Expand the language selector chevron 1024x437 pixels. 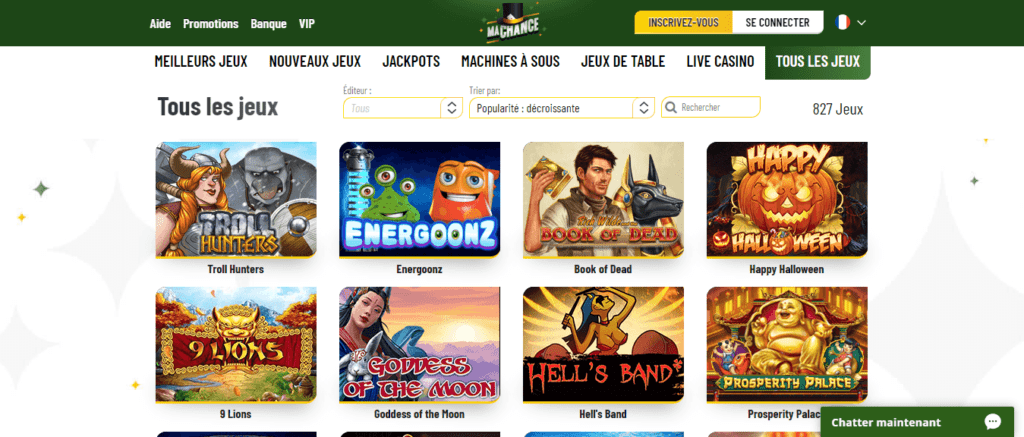tap(861, 22)
